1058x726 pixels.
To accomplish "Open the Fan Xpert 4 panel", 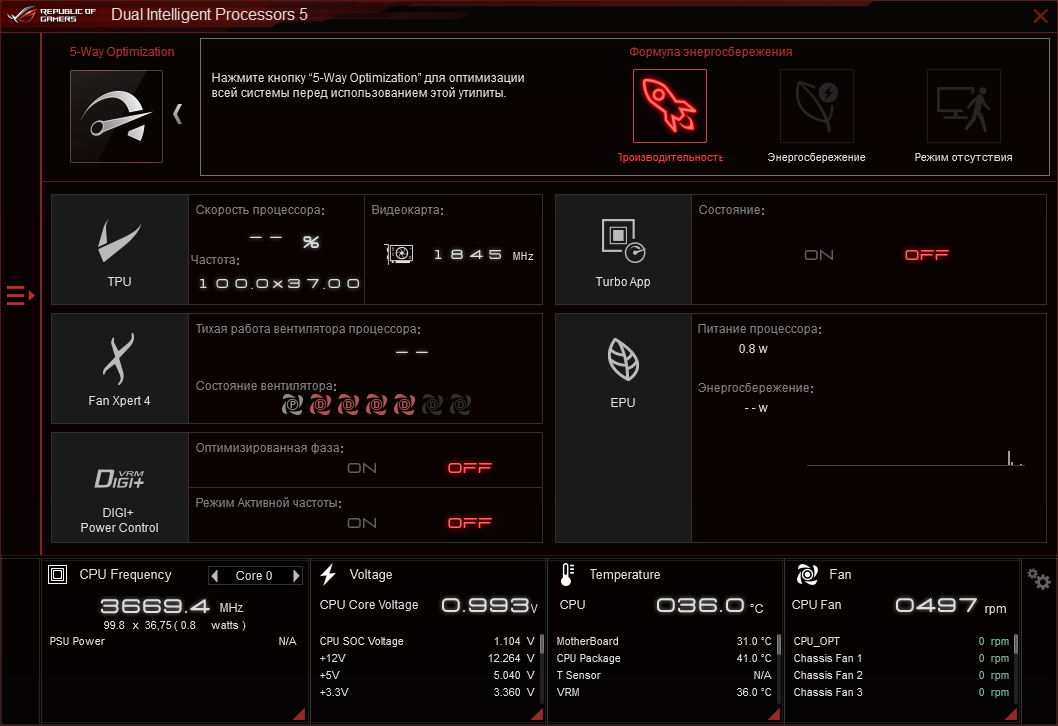I will (119, 368).
